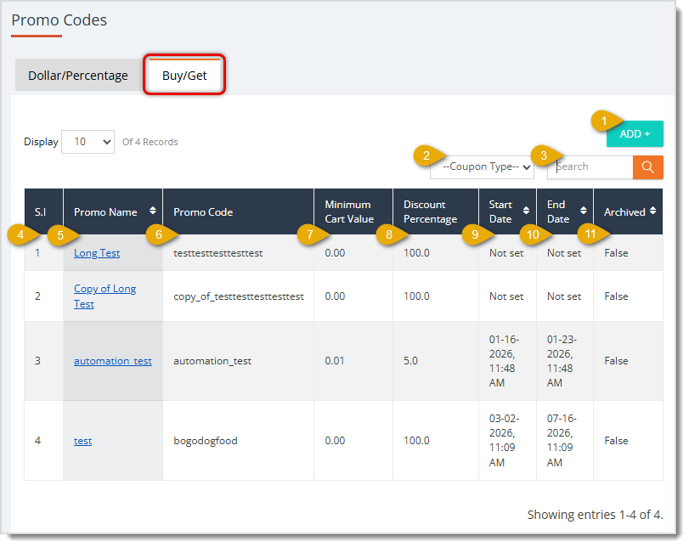Click discount 100.0 in bogodogfood row
The height and width of the screenshot is (547, 689).
pyautogui.click(x=416, y=441)
